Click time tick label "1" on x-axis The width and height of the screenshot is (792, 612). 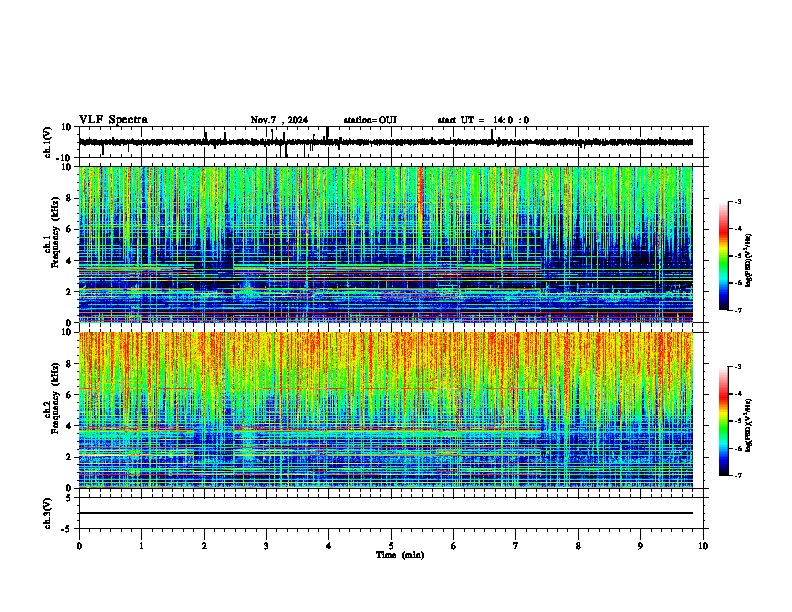pos(141,546)
